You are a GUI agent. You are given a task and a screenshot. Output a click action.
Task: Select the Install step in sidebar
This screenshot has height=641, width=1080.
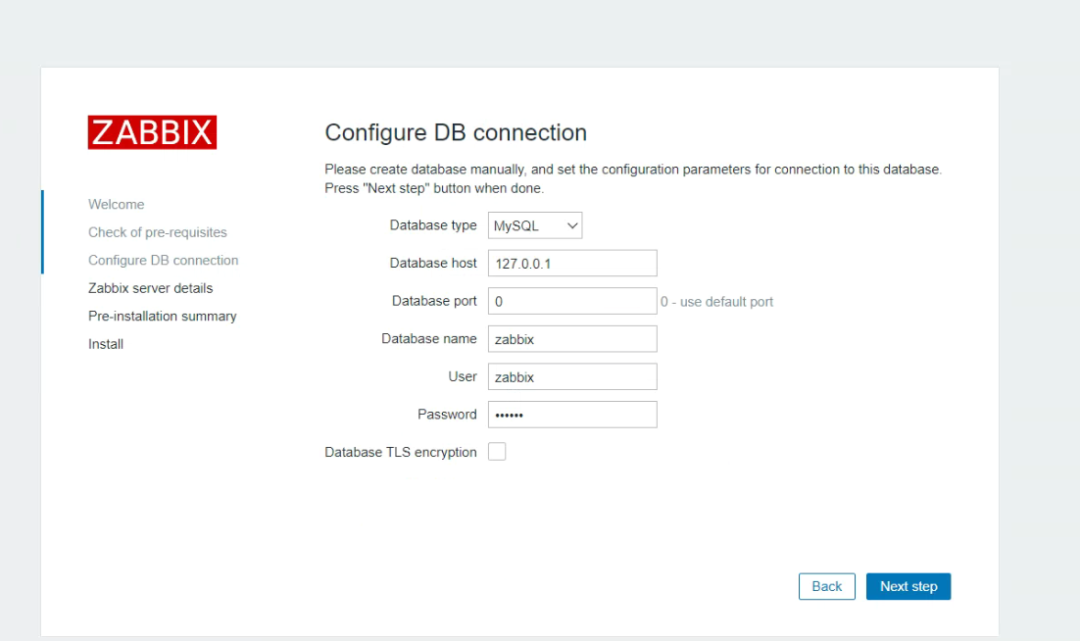pos(106,344)
